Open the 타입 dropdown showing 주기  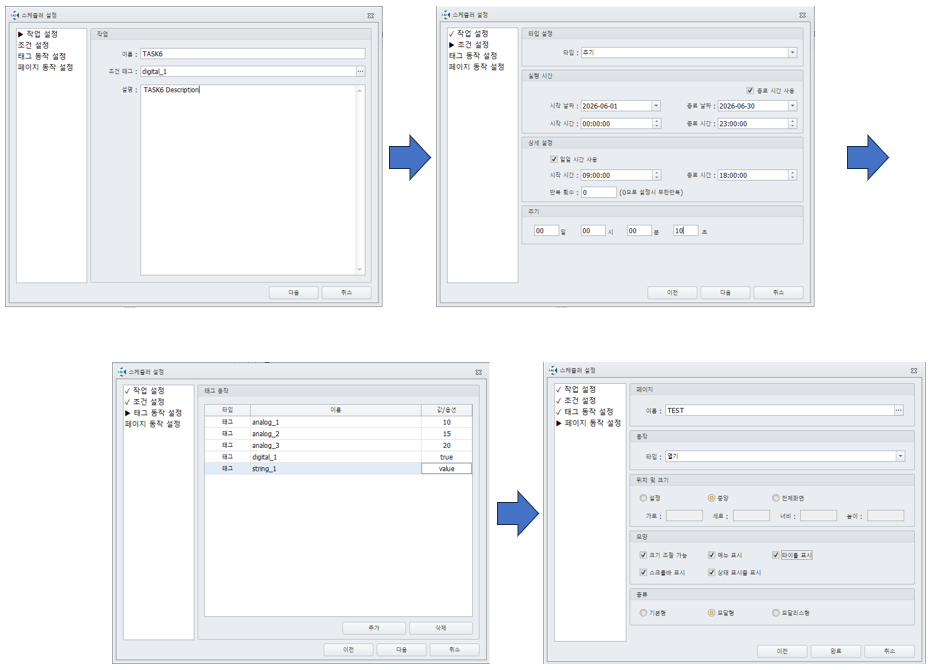click(792, 52)
